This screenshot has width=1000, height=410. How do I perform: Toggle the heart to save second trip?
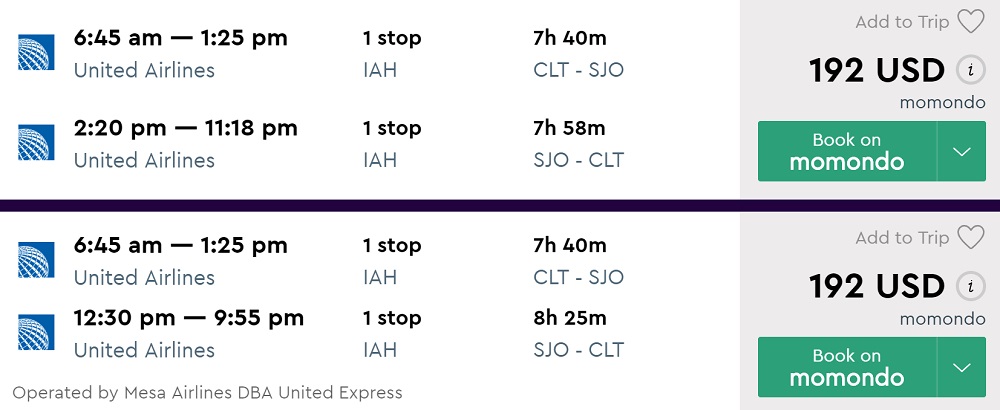click(x=970, y=237)
